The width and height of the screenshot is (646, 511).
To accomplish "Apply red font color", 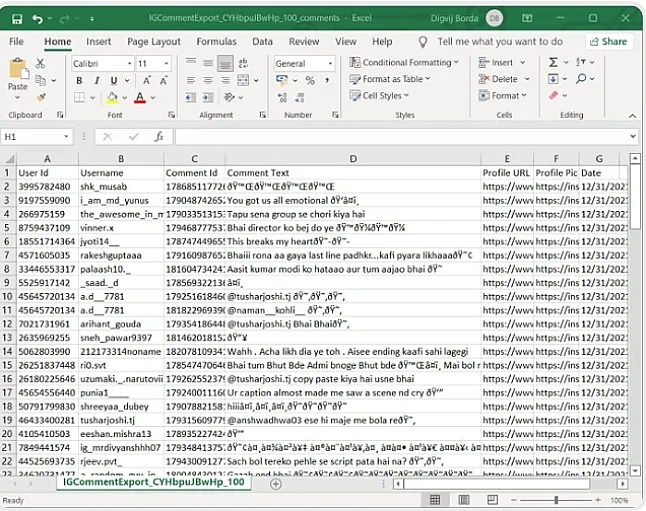I will (x=140, y=98).
